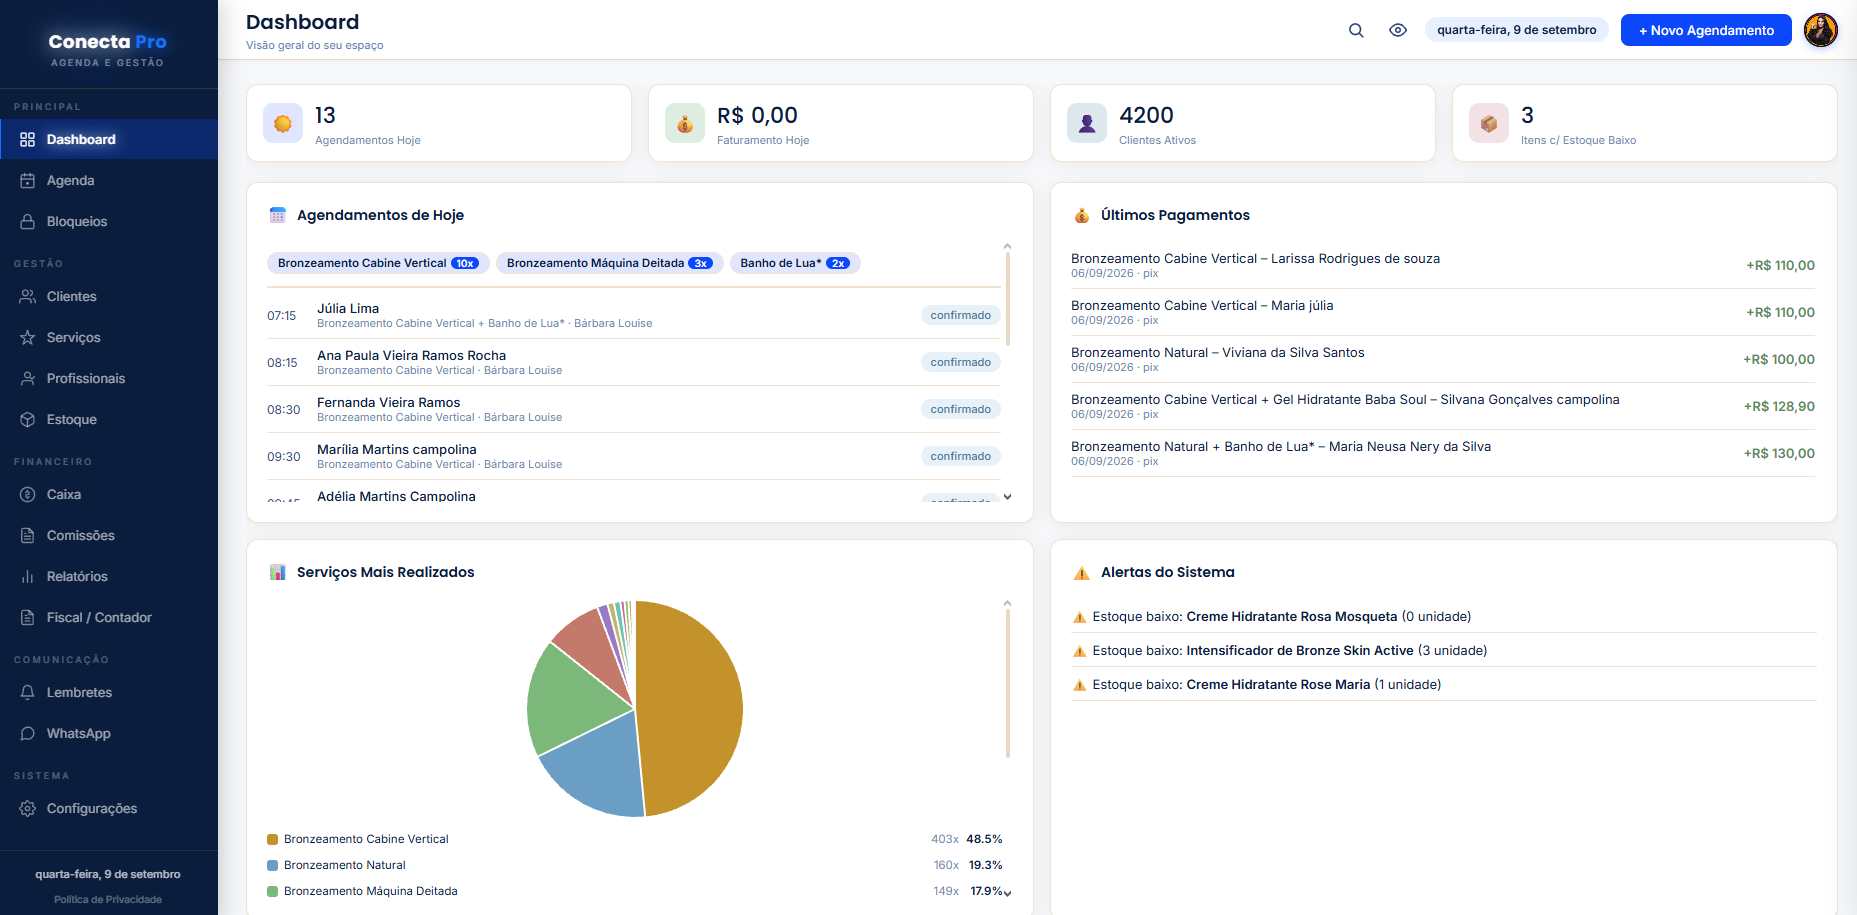Click confirmado status for Fernanda Vieira Ramos
Viewport: 1857px width, 915px height.
click(960, 409)
